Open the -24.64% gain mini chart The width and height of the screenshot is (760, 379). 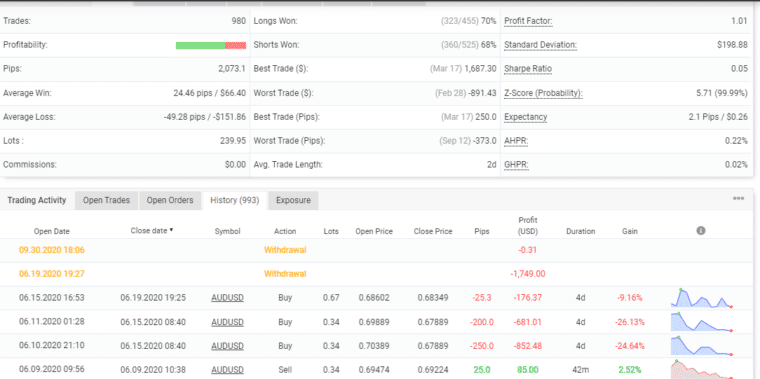tap(702, 346)
